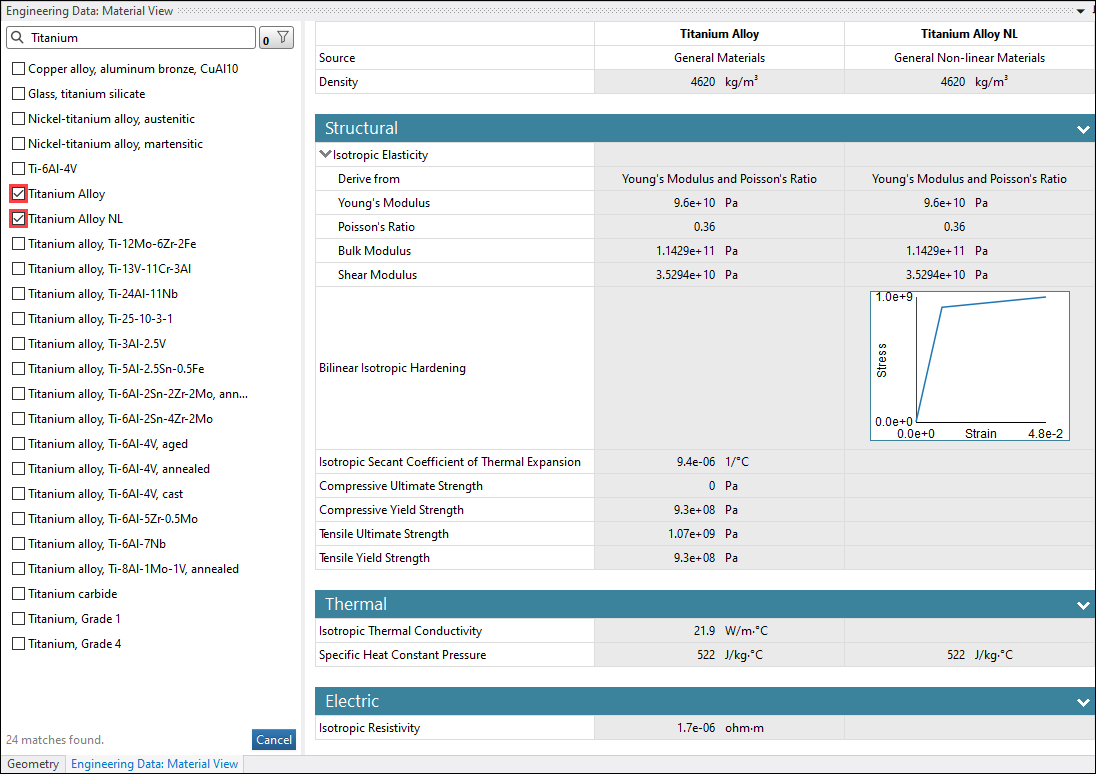Enable Copper alloy, aluminum bronze, CuAl10 checkbox
The image size is (1096, 774).
pyautogui.click(x=19, y=69)
